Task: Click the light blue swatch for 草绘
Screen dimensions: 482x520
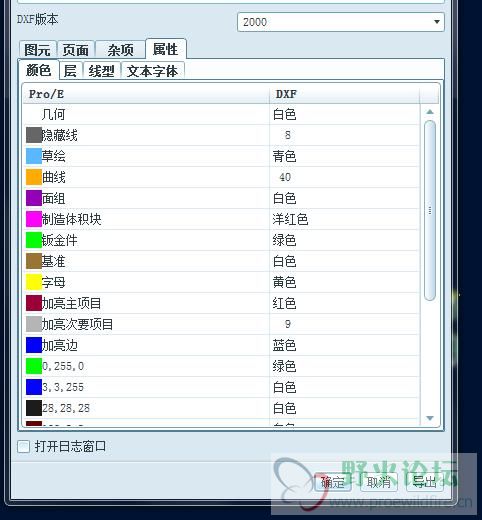Action: click(x=34, y=156)
